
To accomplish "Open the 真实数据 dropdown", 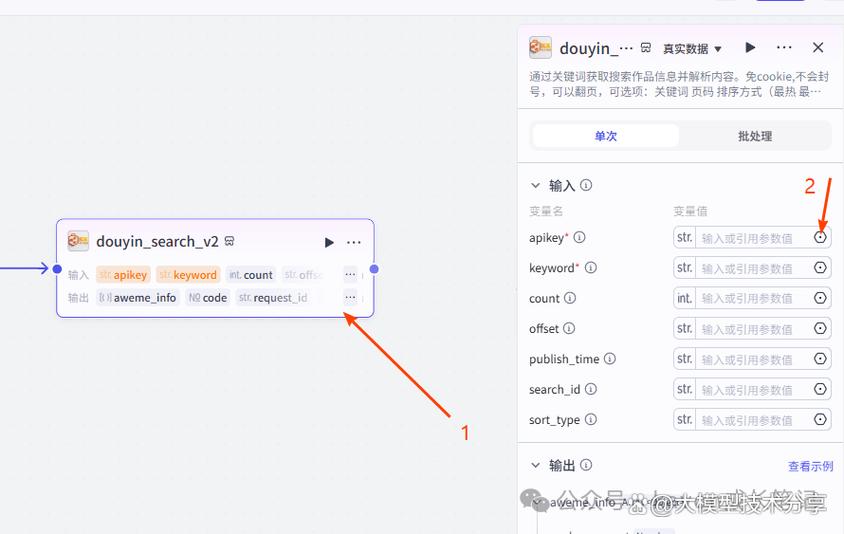I will pyautogui.click(x=692, y=49).
